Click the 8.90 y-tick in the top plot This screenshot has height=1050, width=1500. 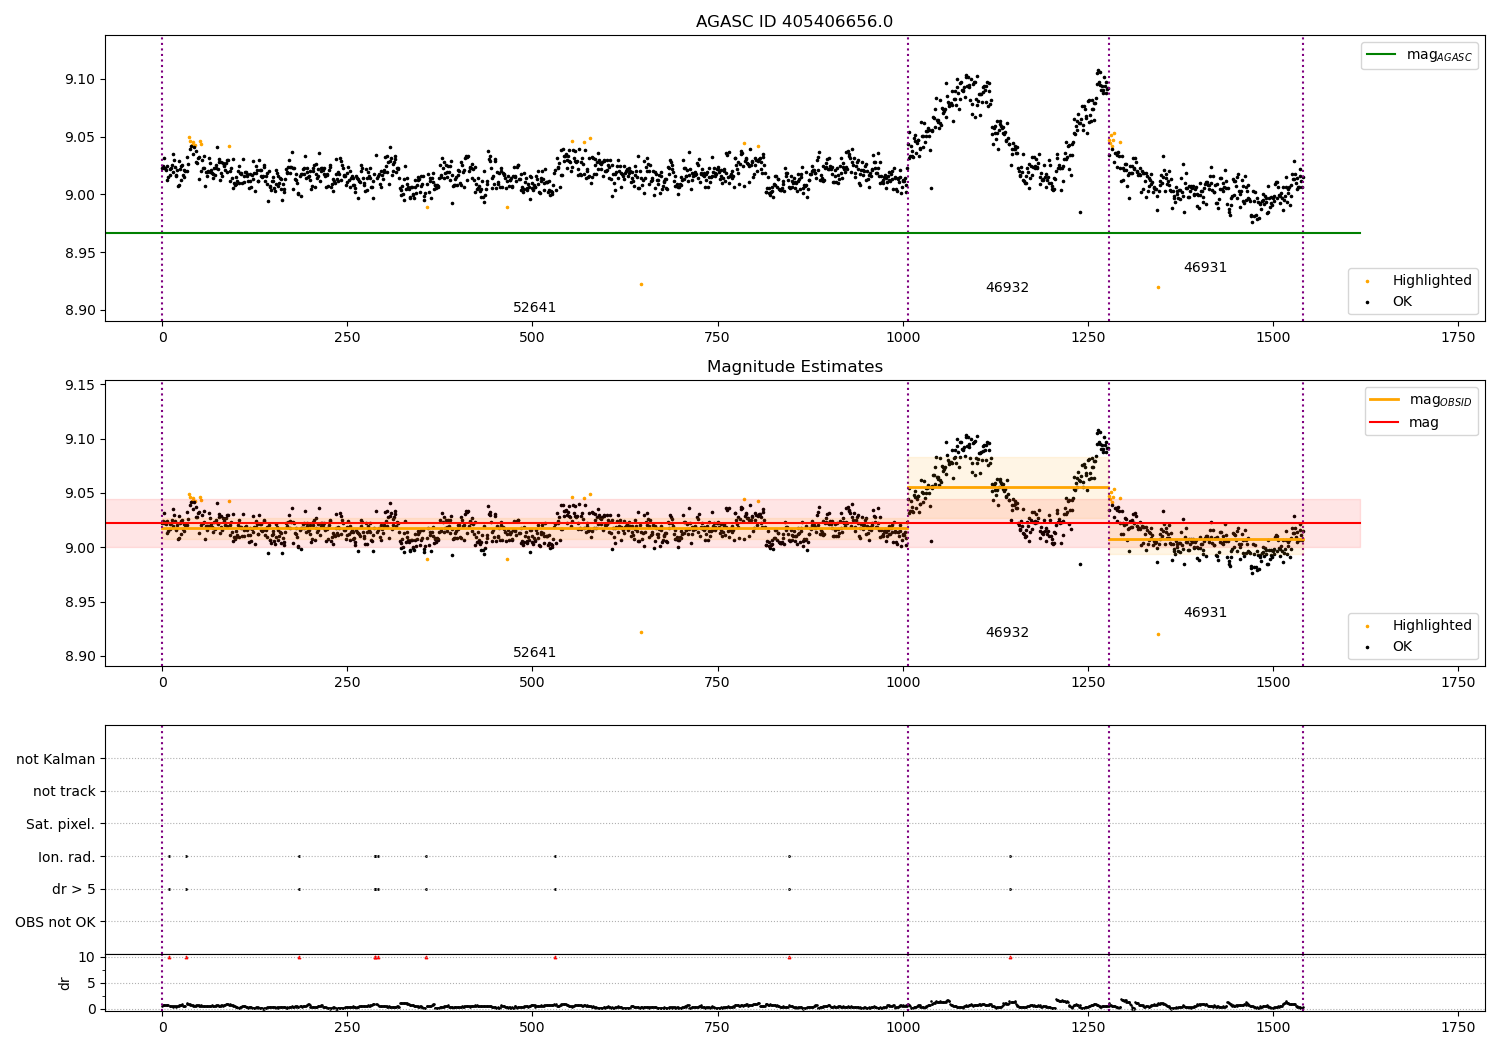pos(79,311)
